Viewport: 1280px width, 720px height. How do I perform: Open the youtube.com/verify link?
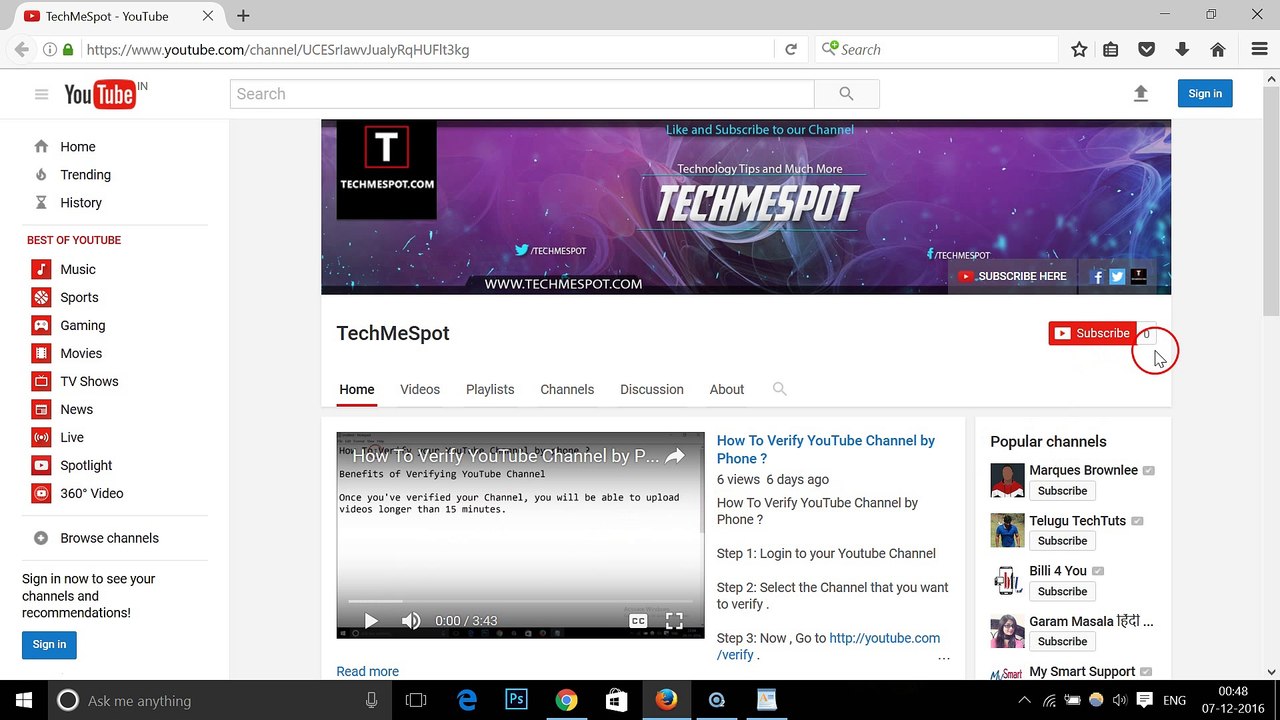[829, 647]
